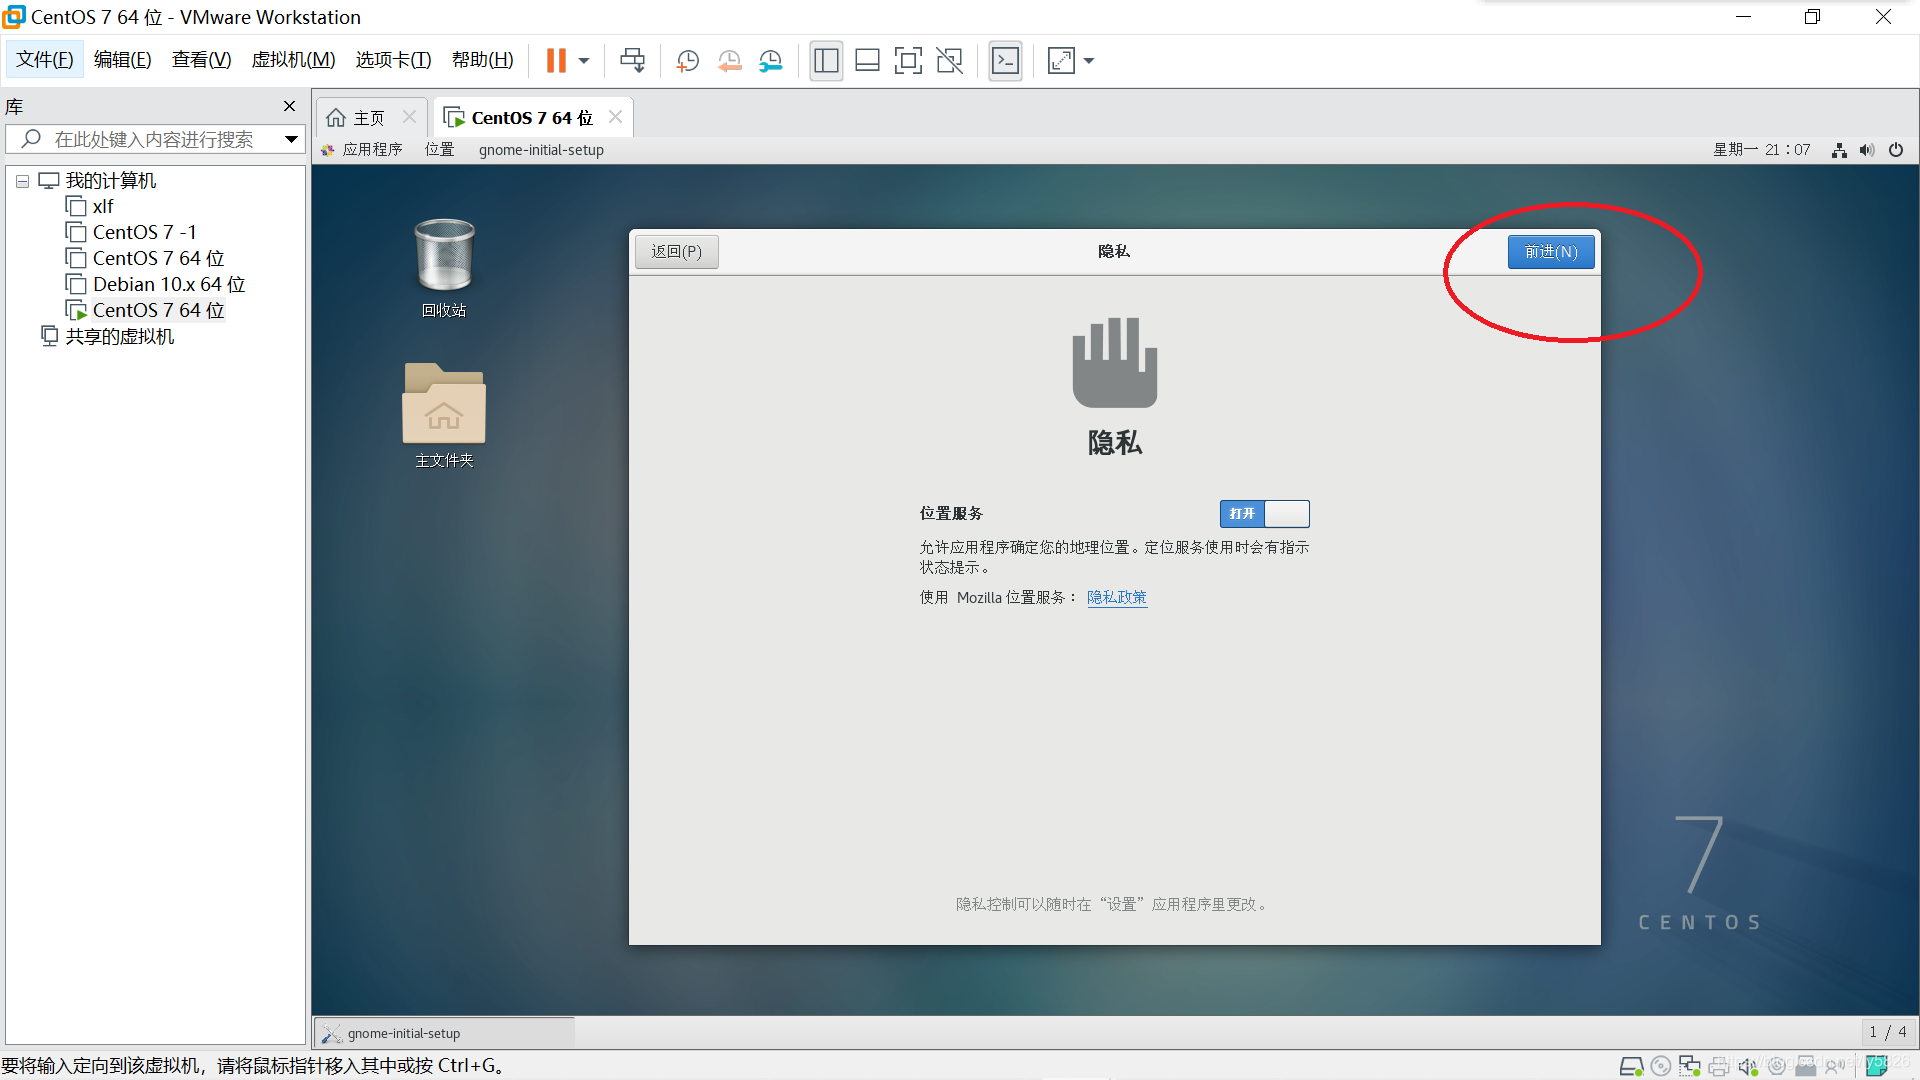Click the printer status icon
Viewport: 1920px width, 1080px height.
coord(1719,1066)
